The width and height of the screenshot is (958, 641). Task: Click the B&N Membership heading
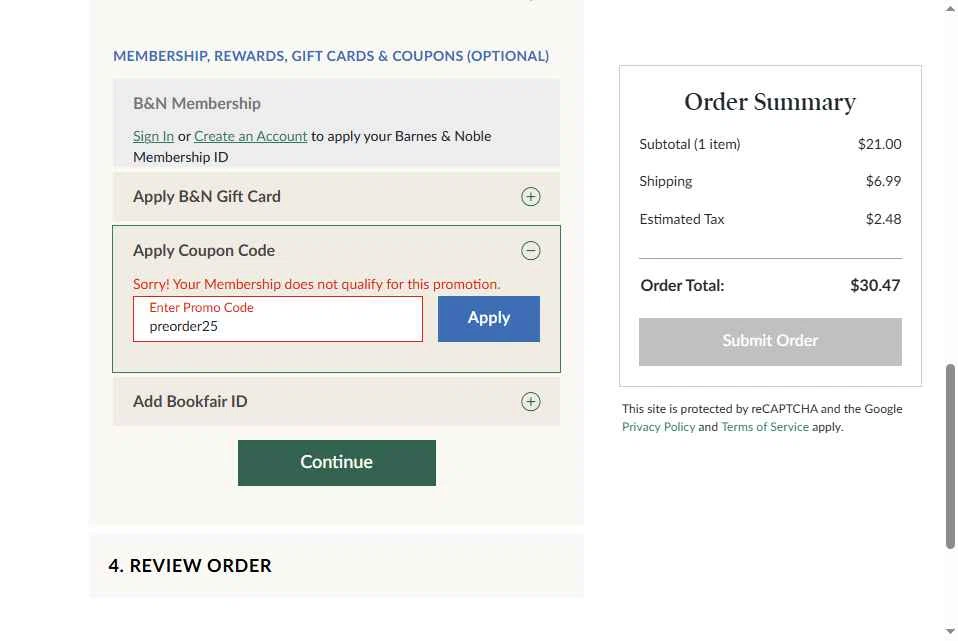(197, 104)
